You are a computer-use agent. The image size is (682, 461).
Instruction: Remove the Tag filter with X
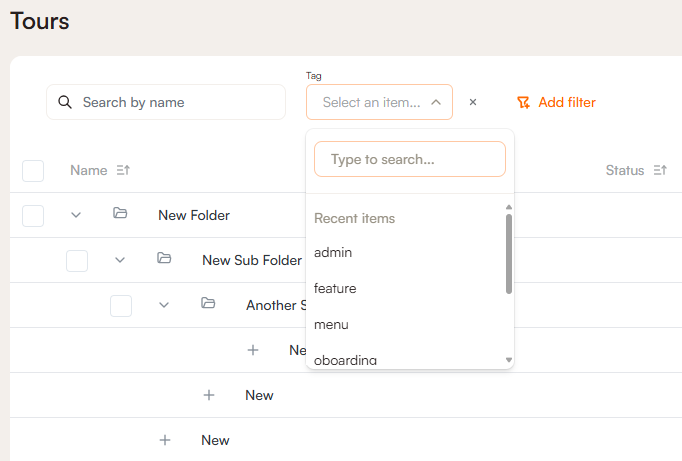tap(473, 102)
